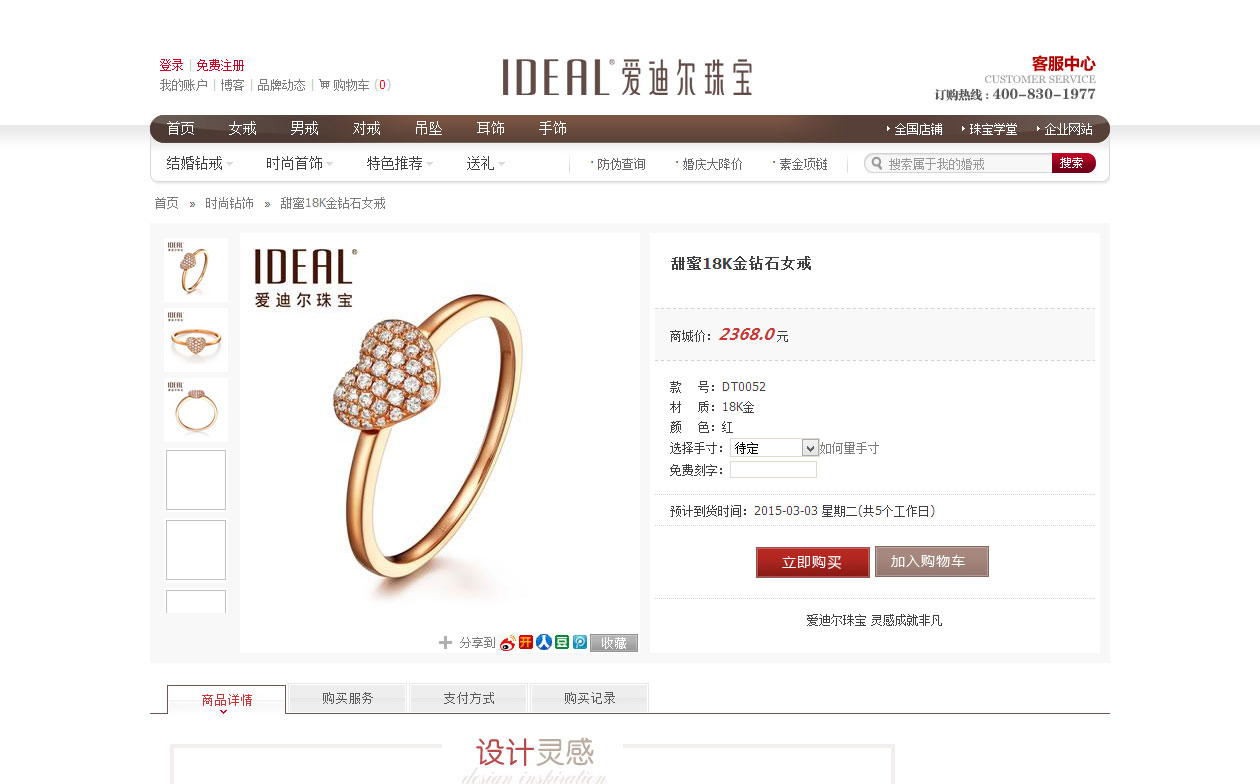Switch to the 购买服务 tab
Viewport: 1260px width, 784px height.
coord(348,698)
